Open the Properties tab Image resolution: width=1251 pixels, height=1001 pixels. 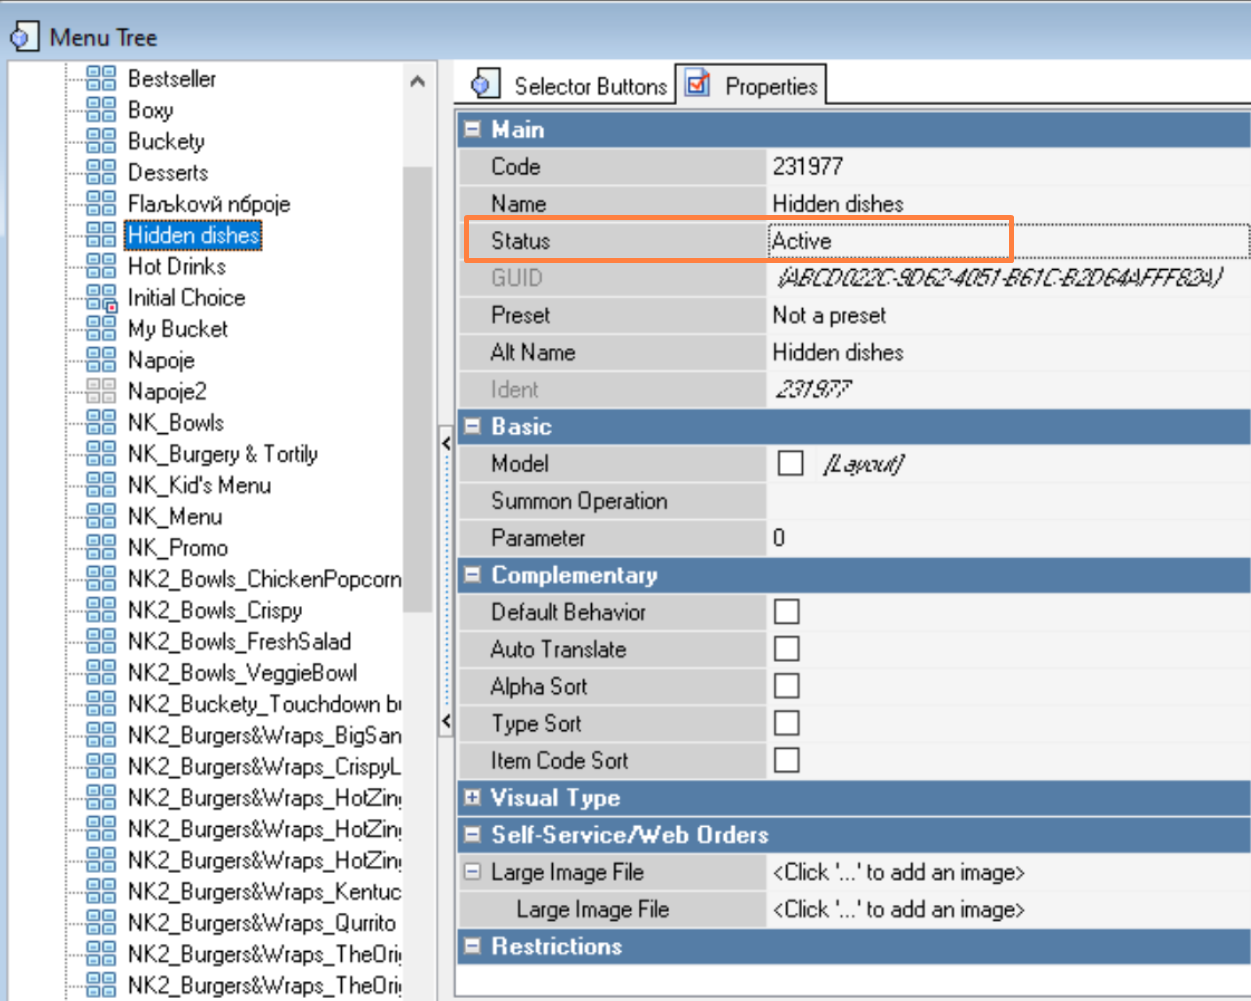(x=753, y=86)
